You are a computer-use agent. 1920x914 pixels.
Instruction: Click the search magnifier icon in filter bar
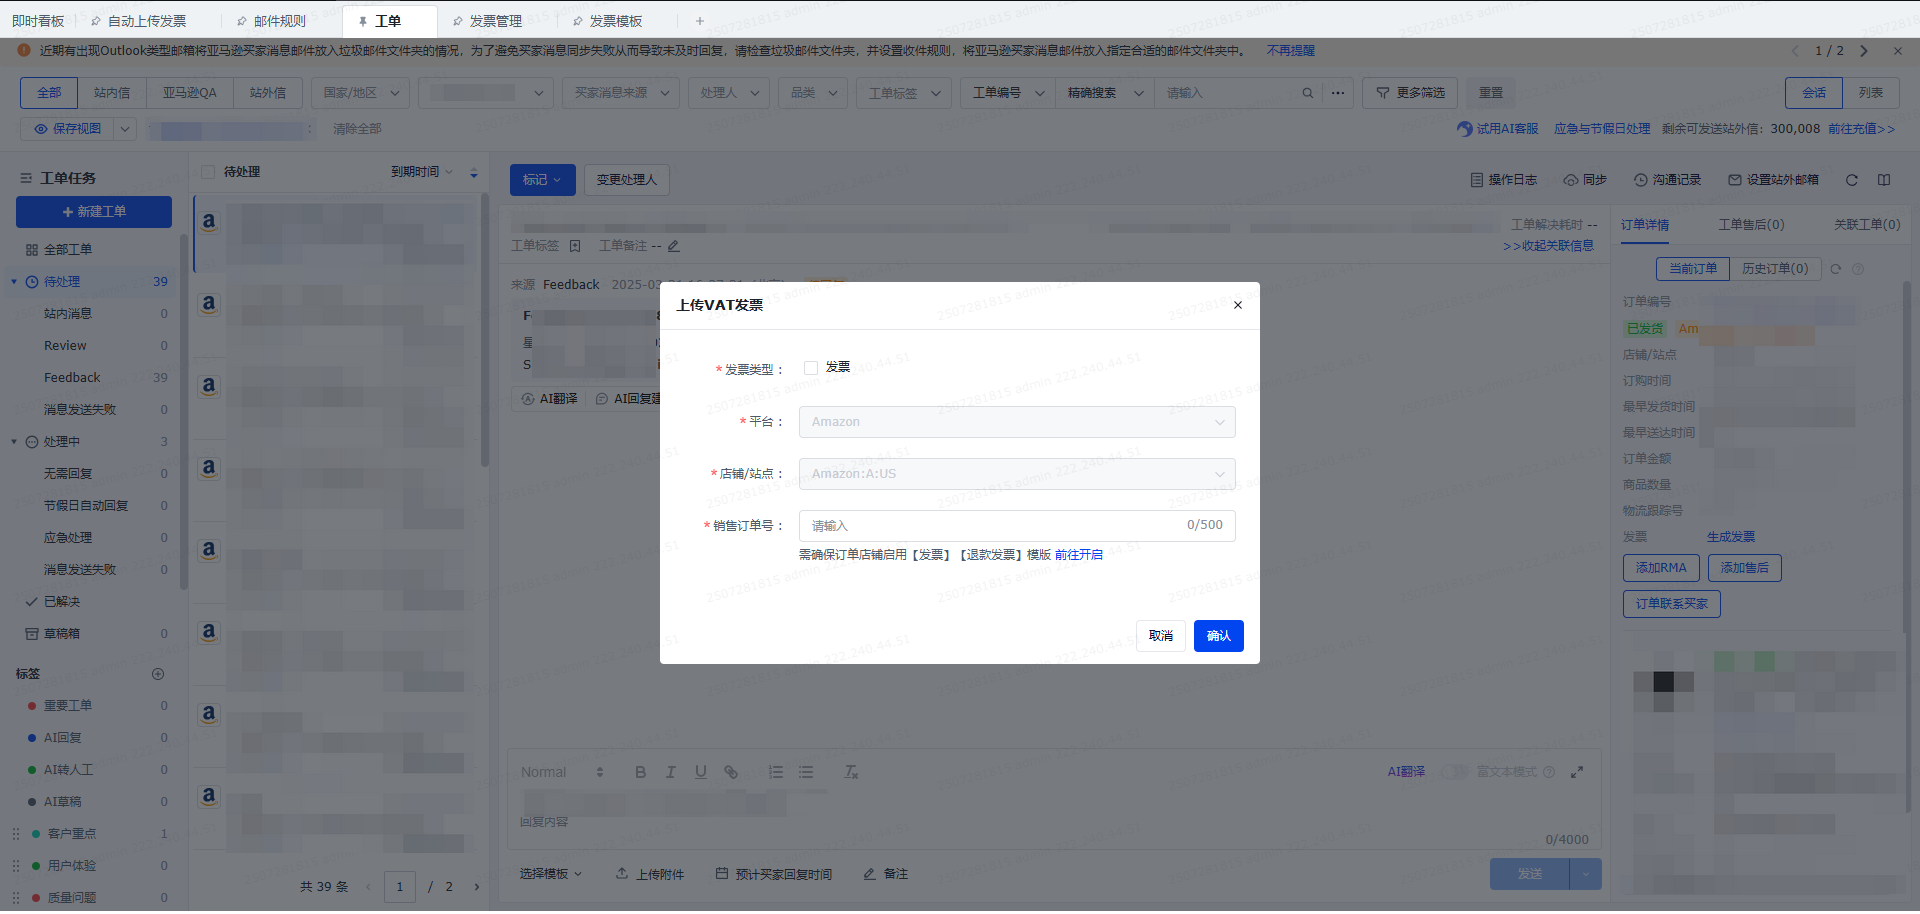1307,93
